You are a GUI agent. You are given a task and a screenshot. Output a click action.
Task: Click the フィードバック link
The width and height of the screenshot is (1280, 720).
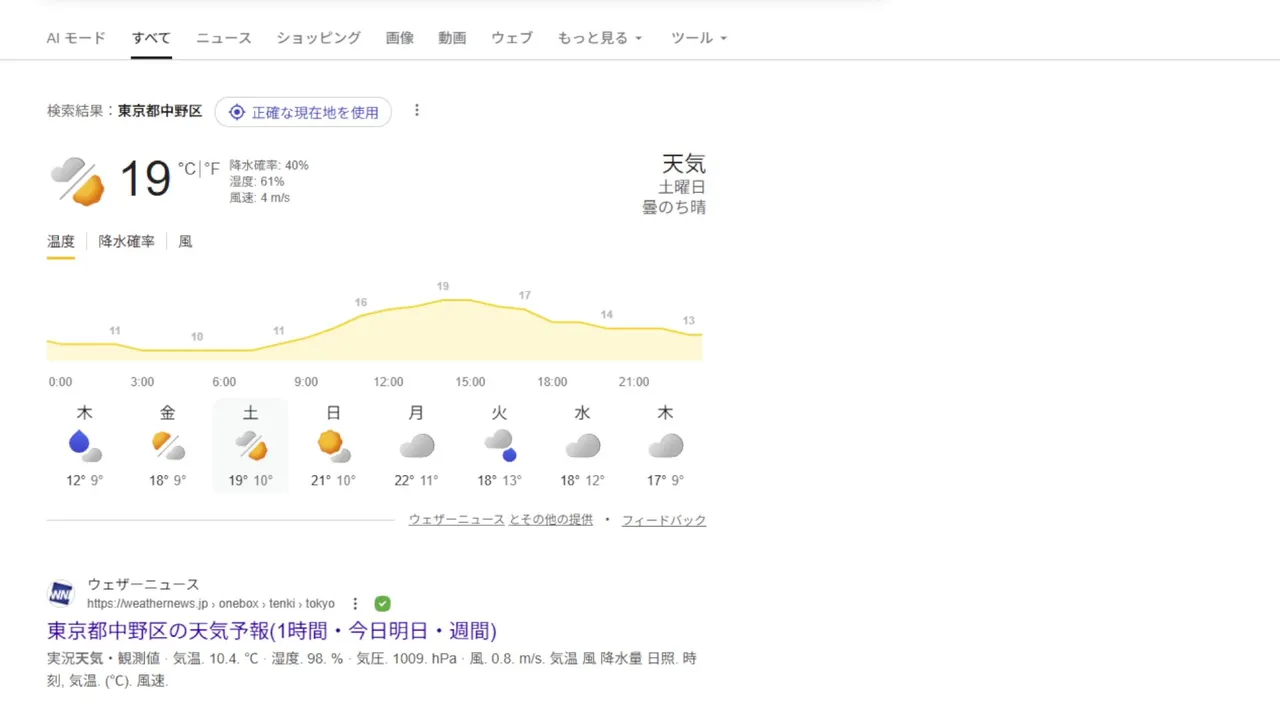click(664, 520)
